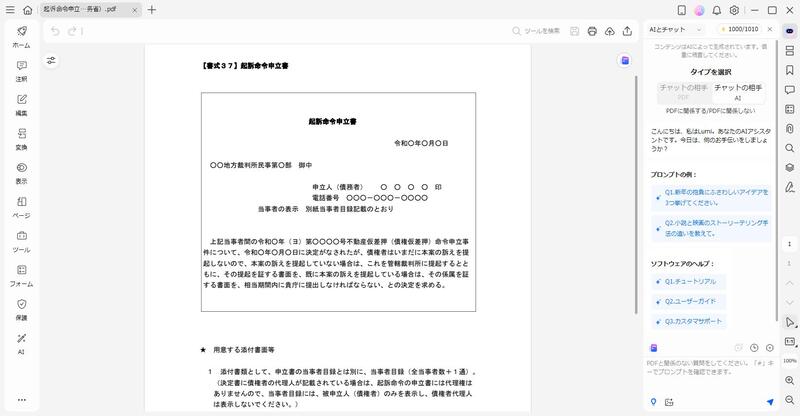Open the ページ page organizer

point(21,208)
